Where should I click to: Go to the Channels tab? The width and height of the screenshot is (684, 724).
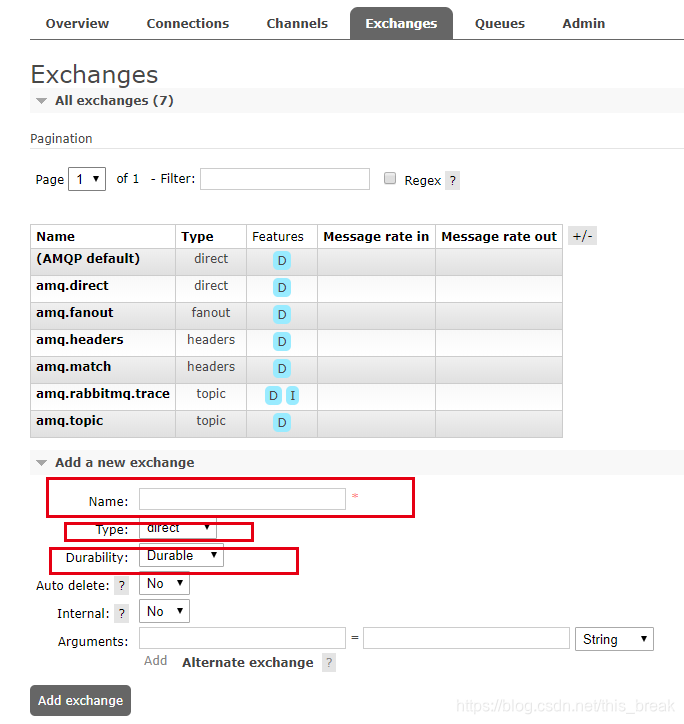tap(297, 24)
